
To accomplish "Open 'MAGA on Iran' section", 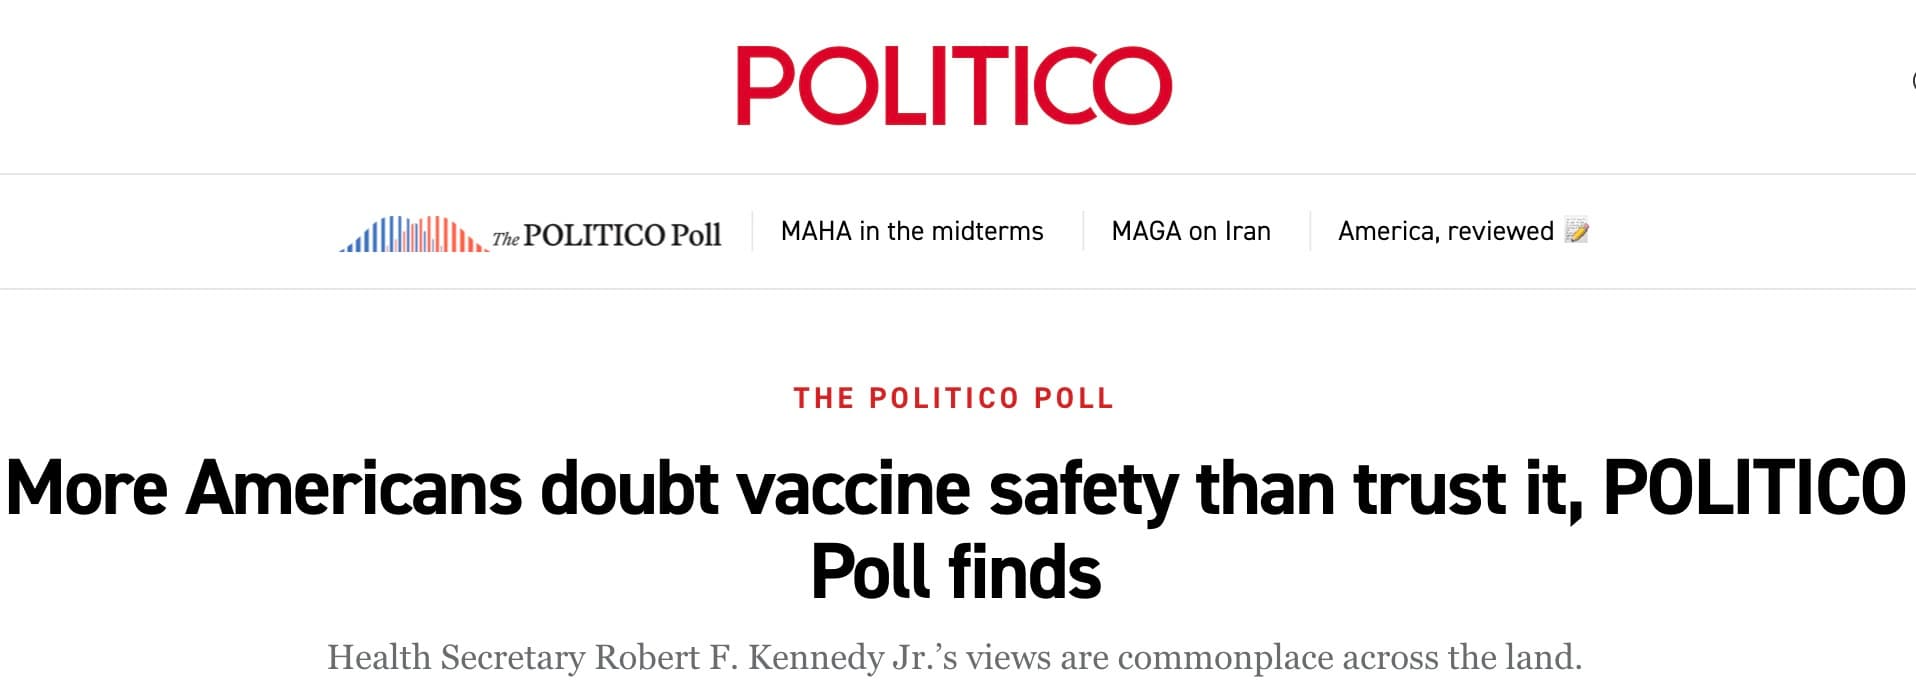I will (x=1190, y=231).
